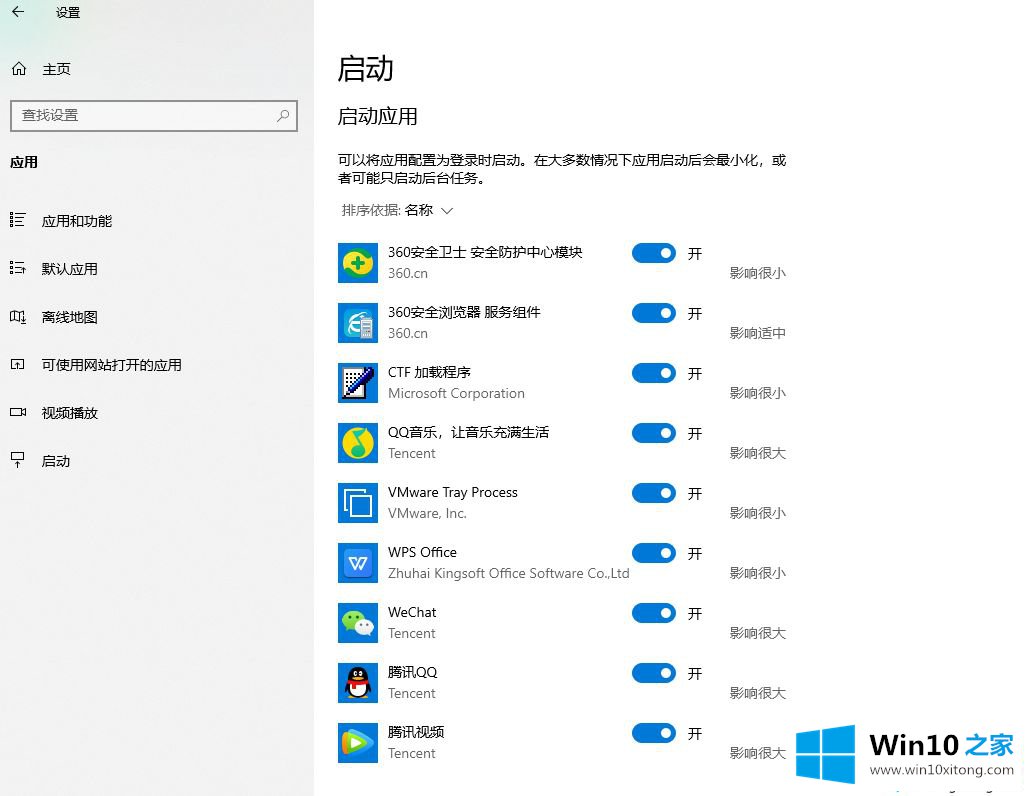Click the 查找设置 search box
The width and height of the screenshot is (1026, 796).
[x=145, y=116]
